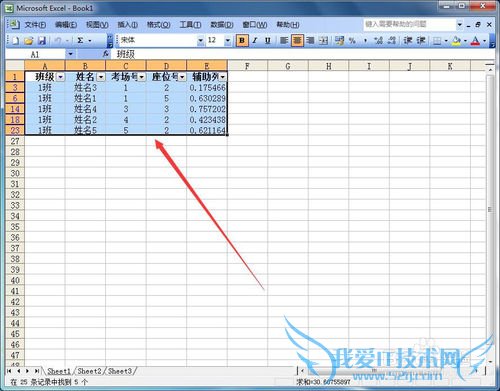The width and height of the screenshot is (500, 391).
Task: Open the 班级 column filter dropdown
Action: 60,77
